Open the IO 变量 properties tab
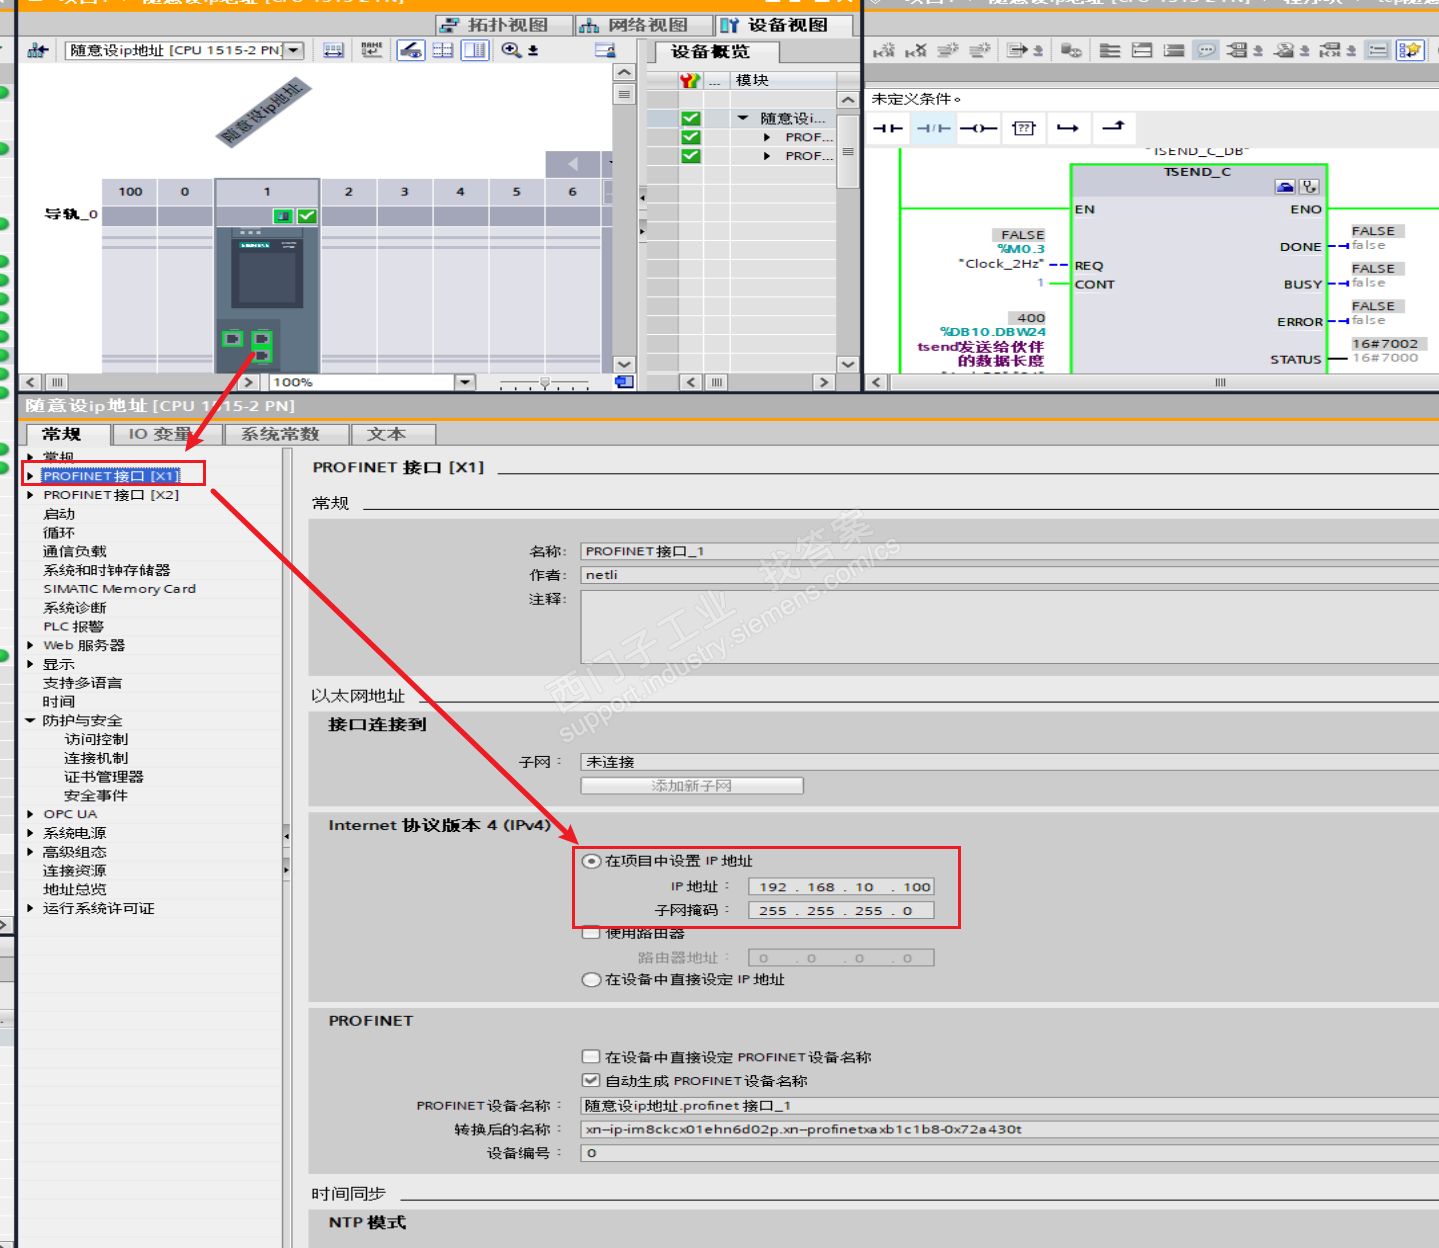 coord(166,434)
